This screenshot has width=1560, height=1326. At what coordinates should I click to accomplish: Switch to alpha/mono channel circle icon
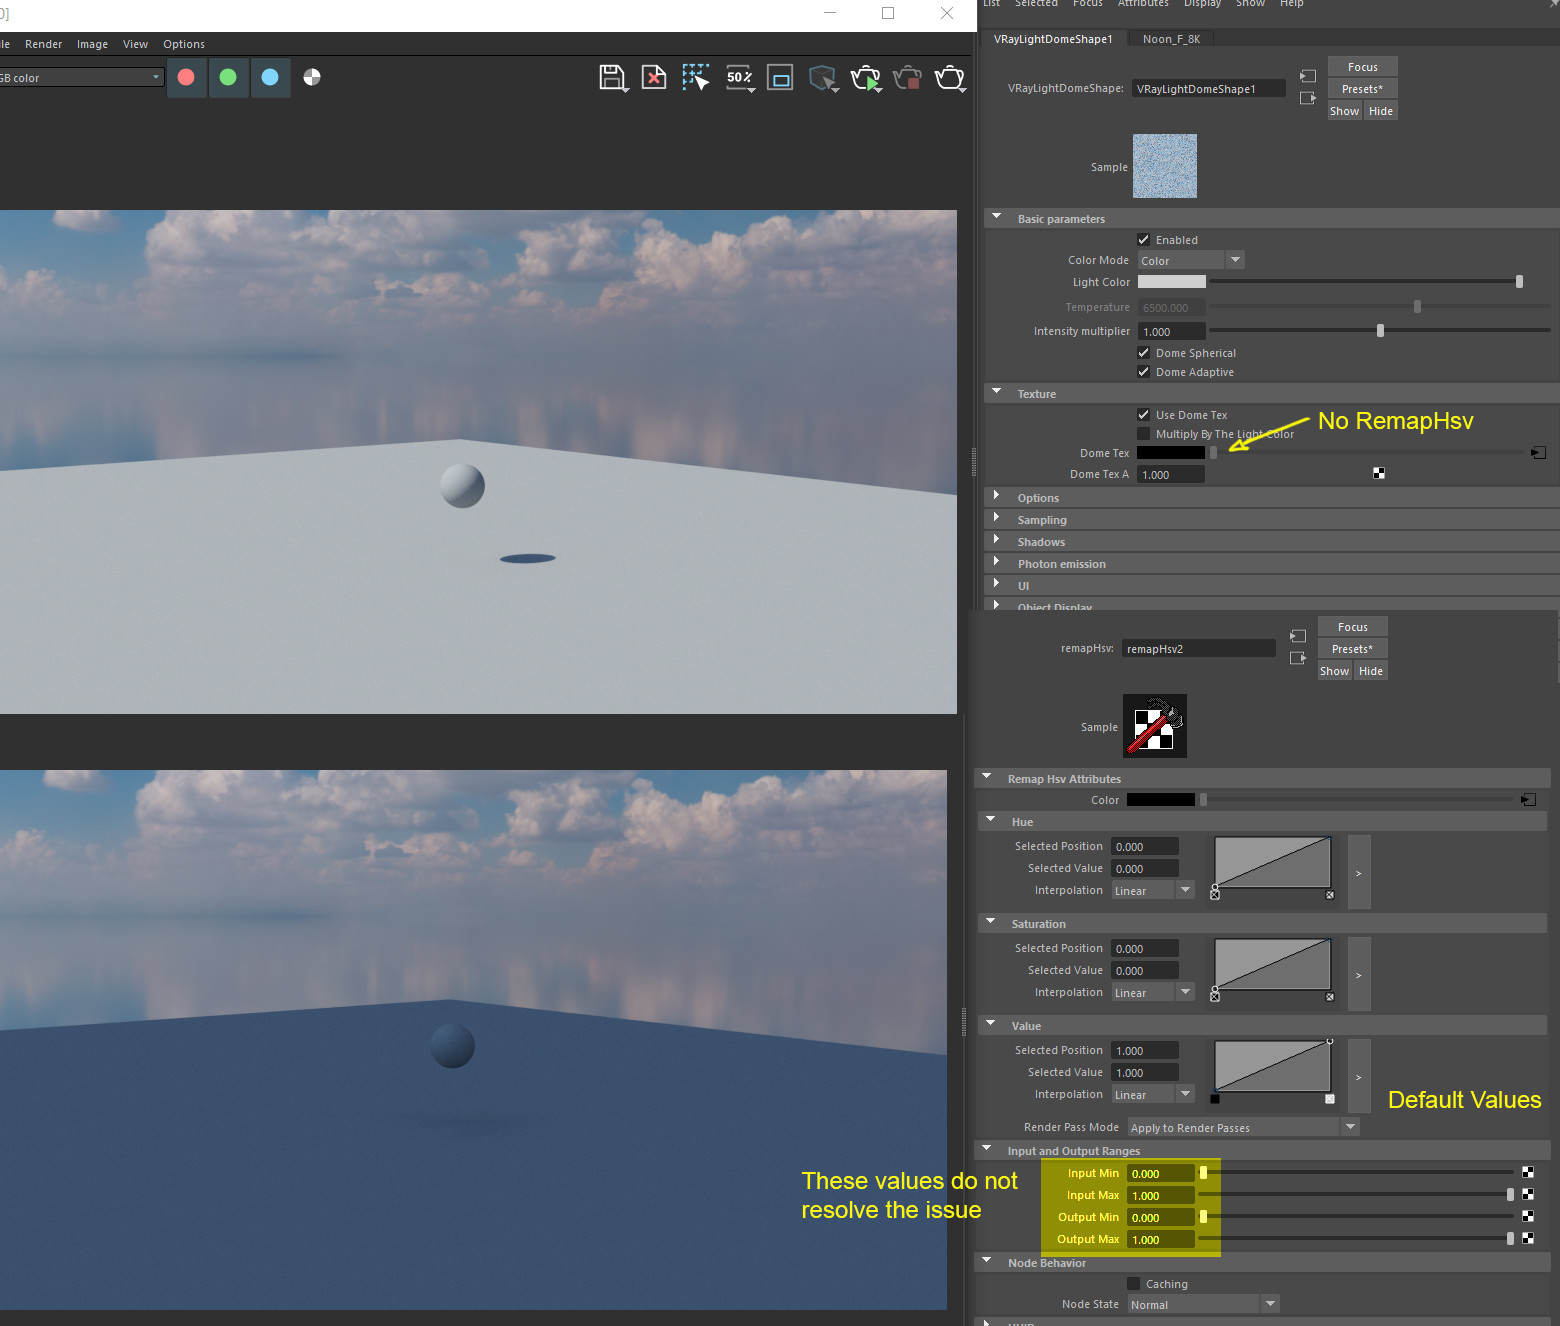click(312, 77)
